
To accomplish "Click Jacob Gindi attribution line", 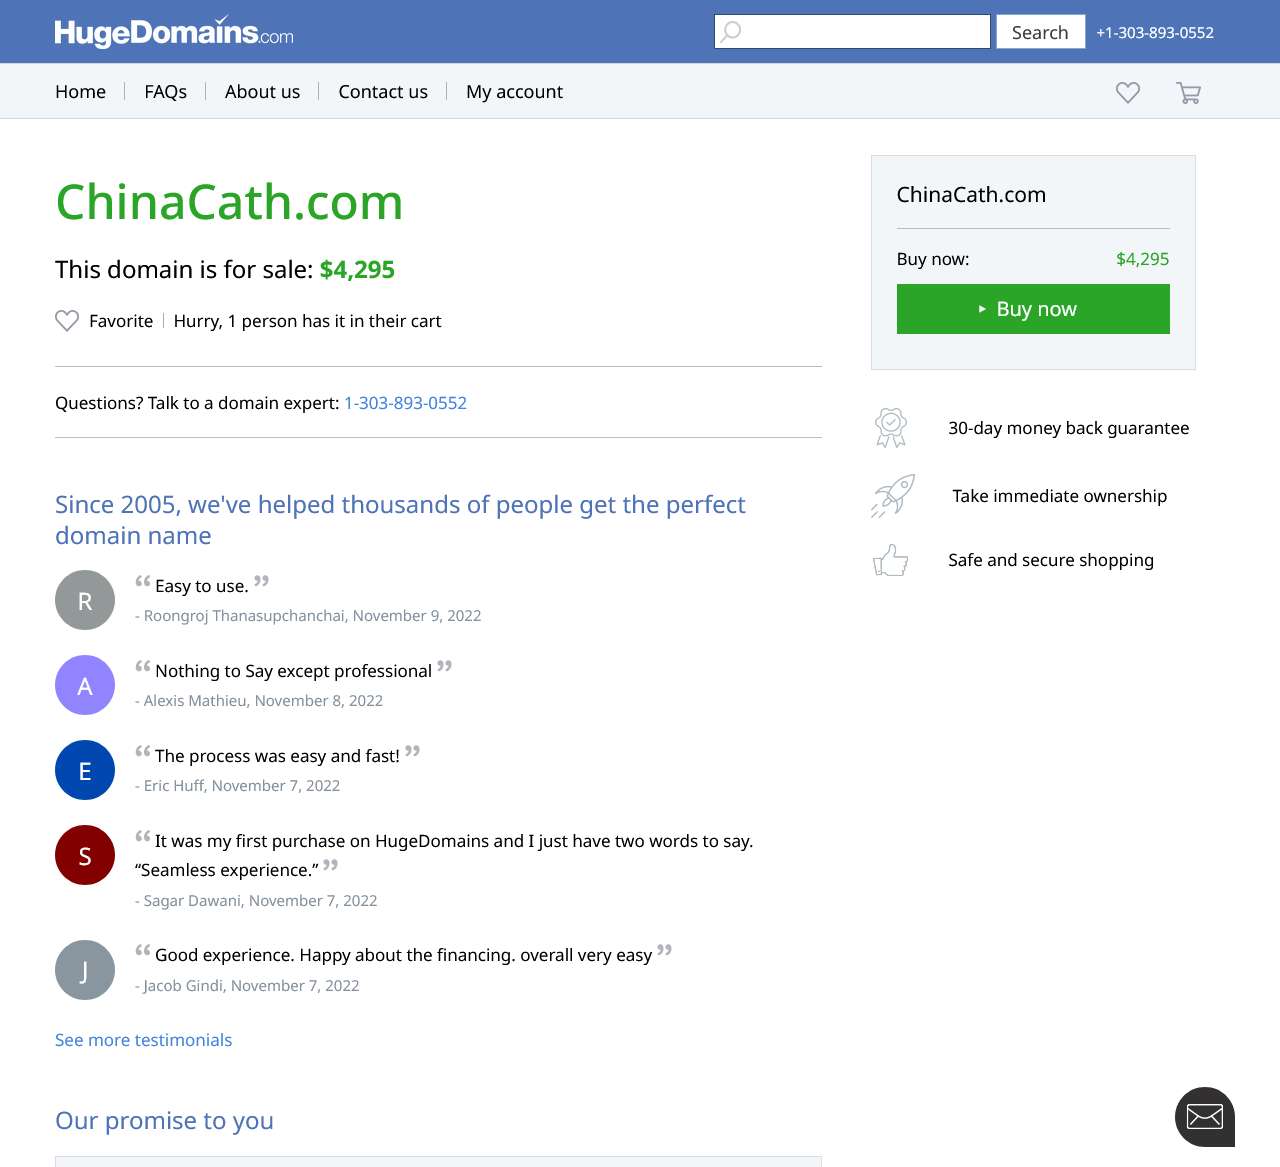I will pos(247,986).
